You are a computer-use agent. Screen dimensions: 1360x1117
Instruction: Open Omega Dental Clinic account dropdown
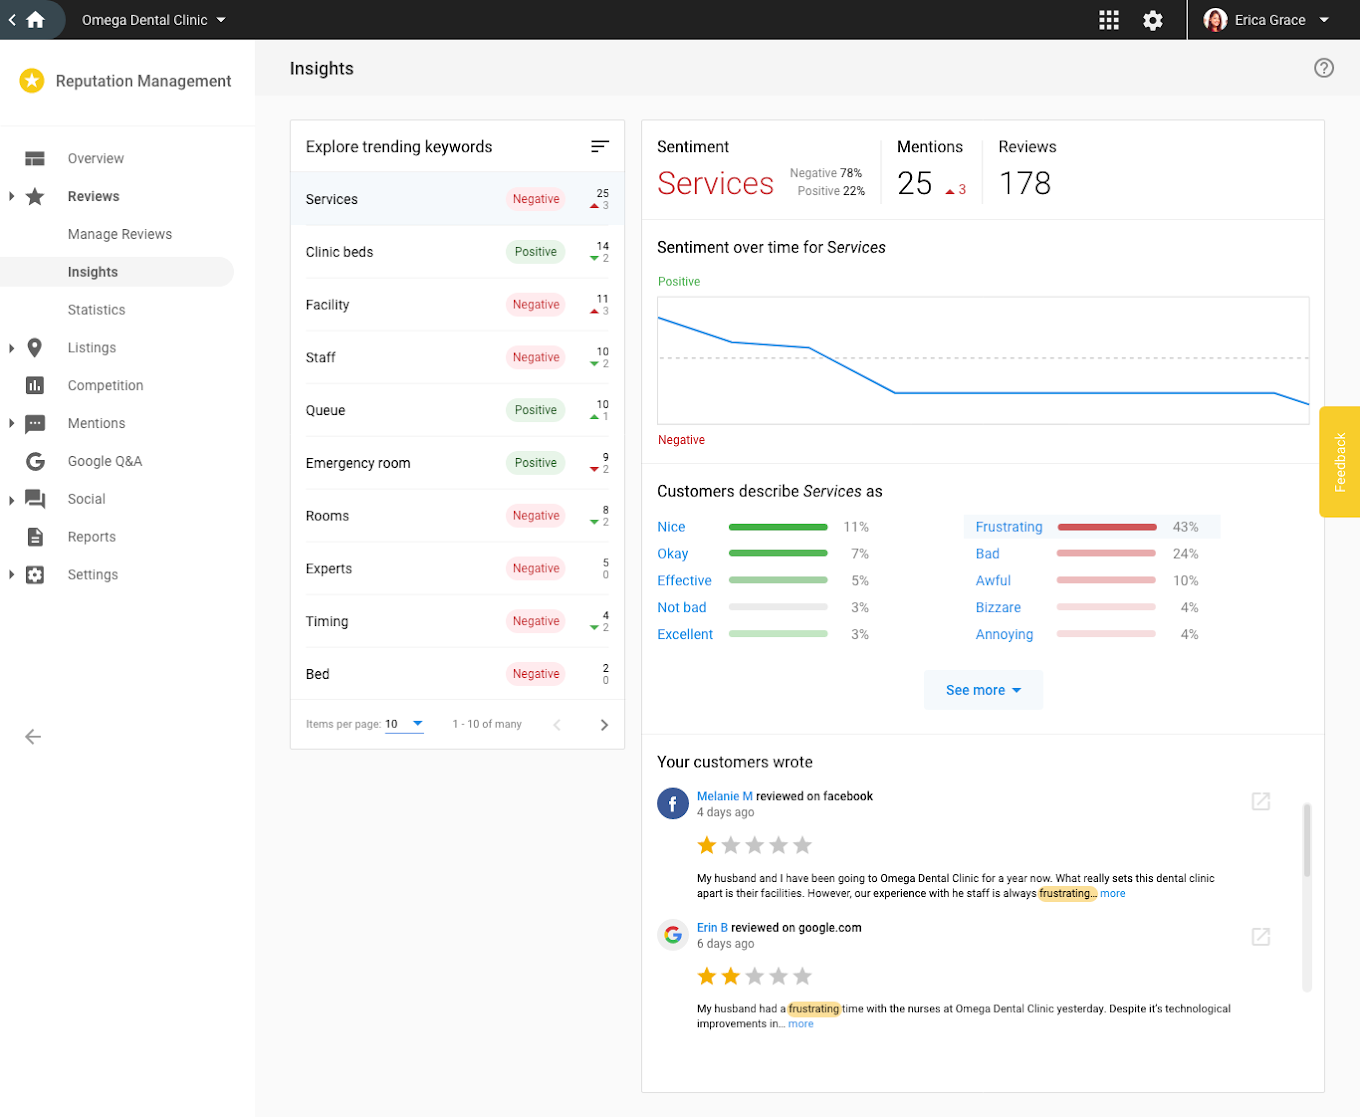pyautogui.click(x=154, y=20)
